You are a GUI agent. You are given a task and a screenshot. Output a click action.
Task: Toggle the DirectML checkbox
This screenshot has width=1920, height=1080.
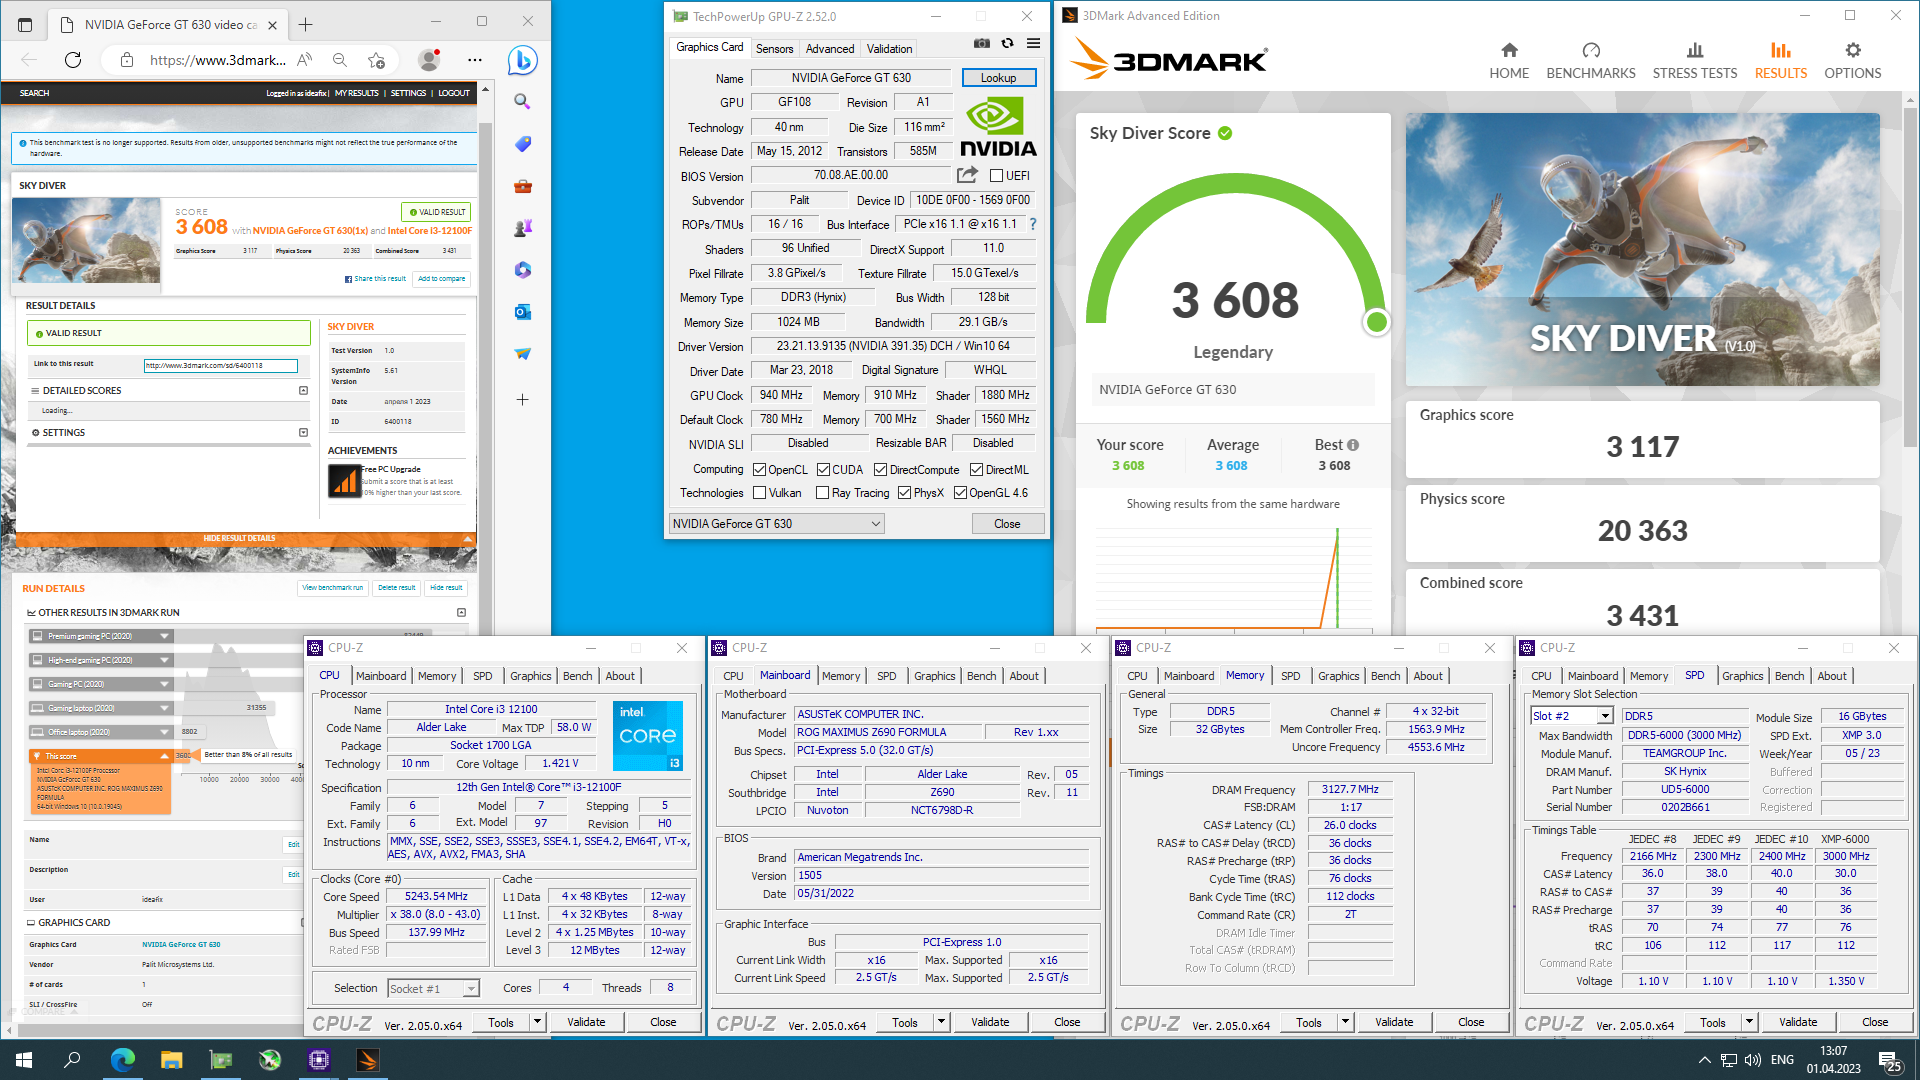(976, 470)
